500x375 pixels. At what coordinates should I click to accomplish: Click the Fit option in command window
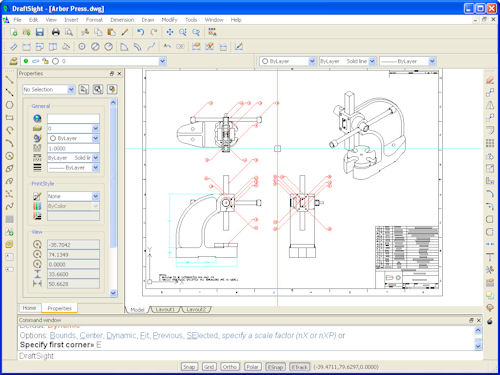145,335
